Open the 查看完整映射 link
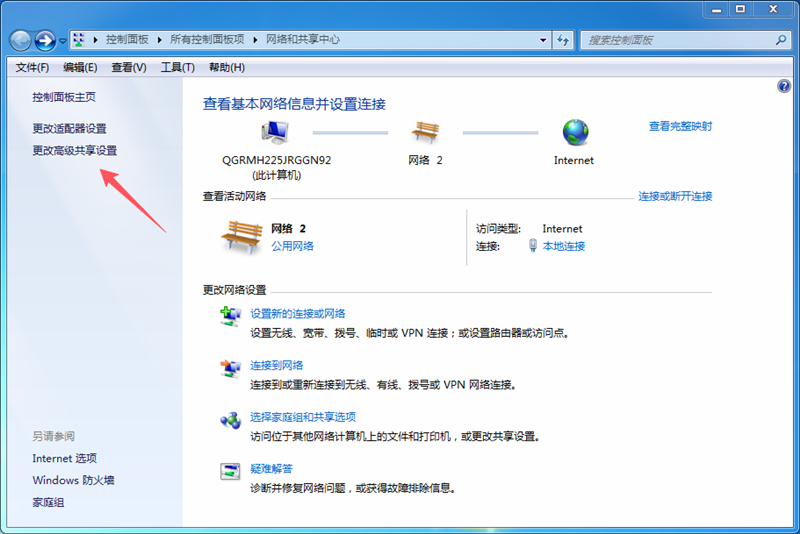800x534 pixels. 680,126
